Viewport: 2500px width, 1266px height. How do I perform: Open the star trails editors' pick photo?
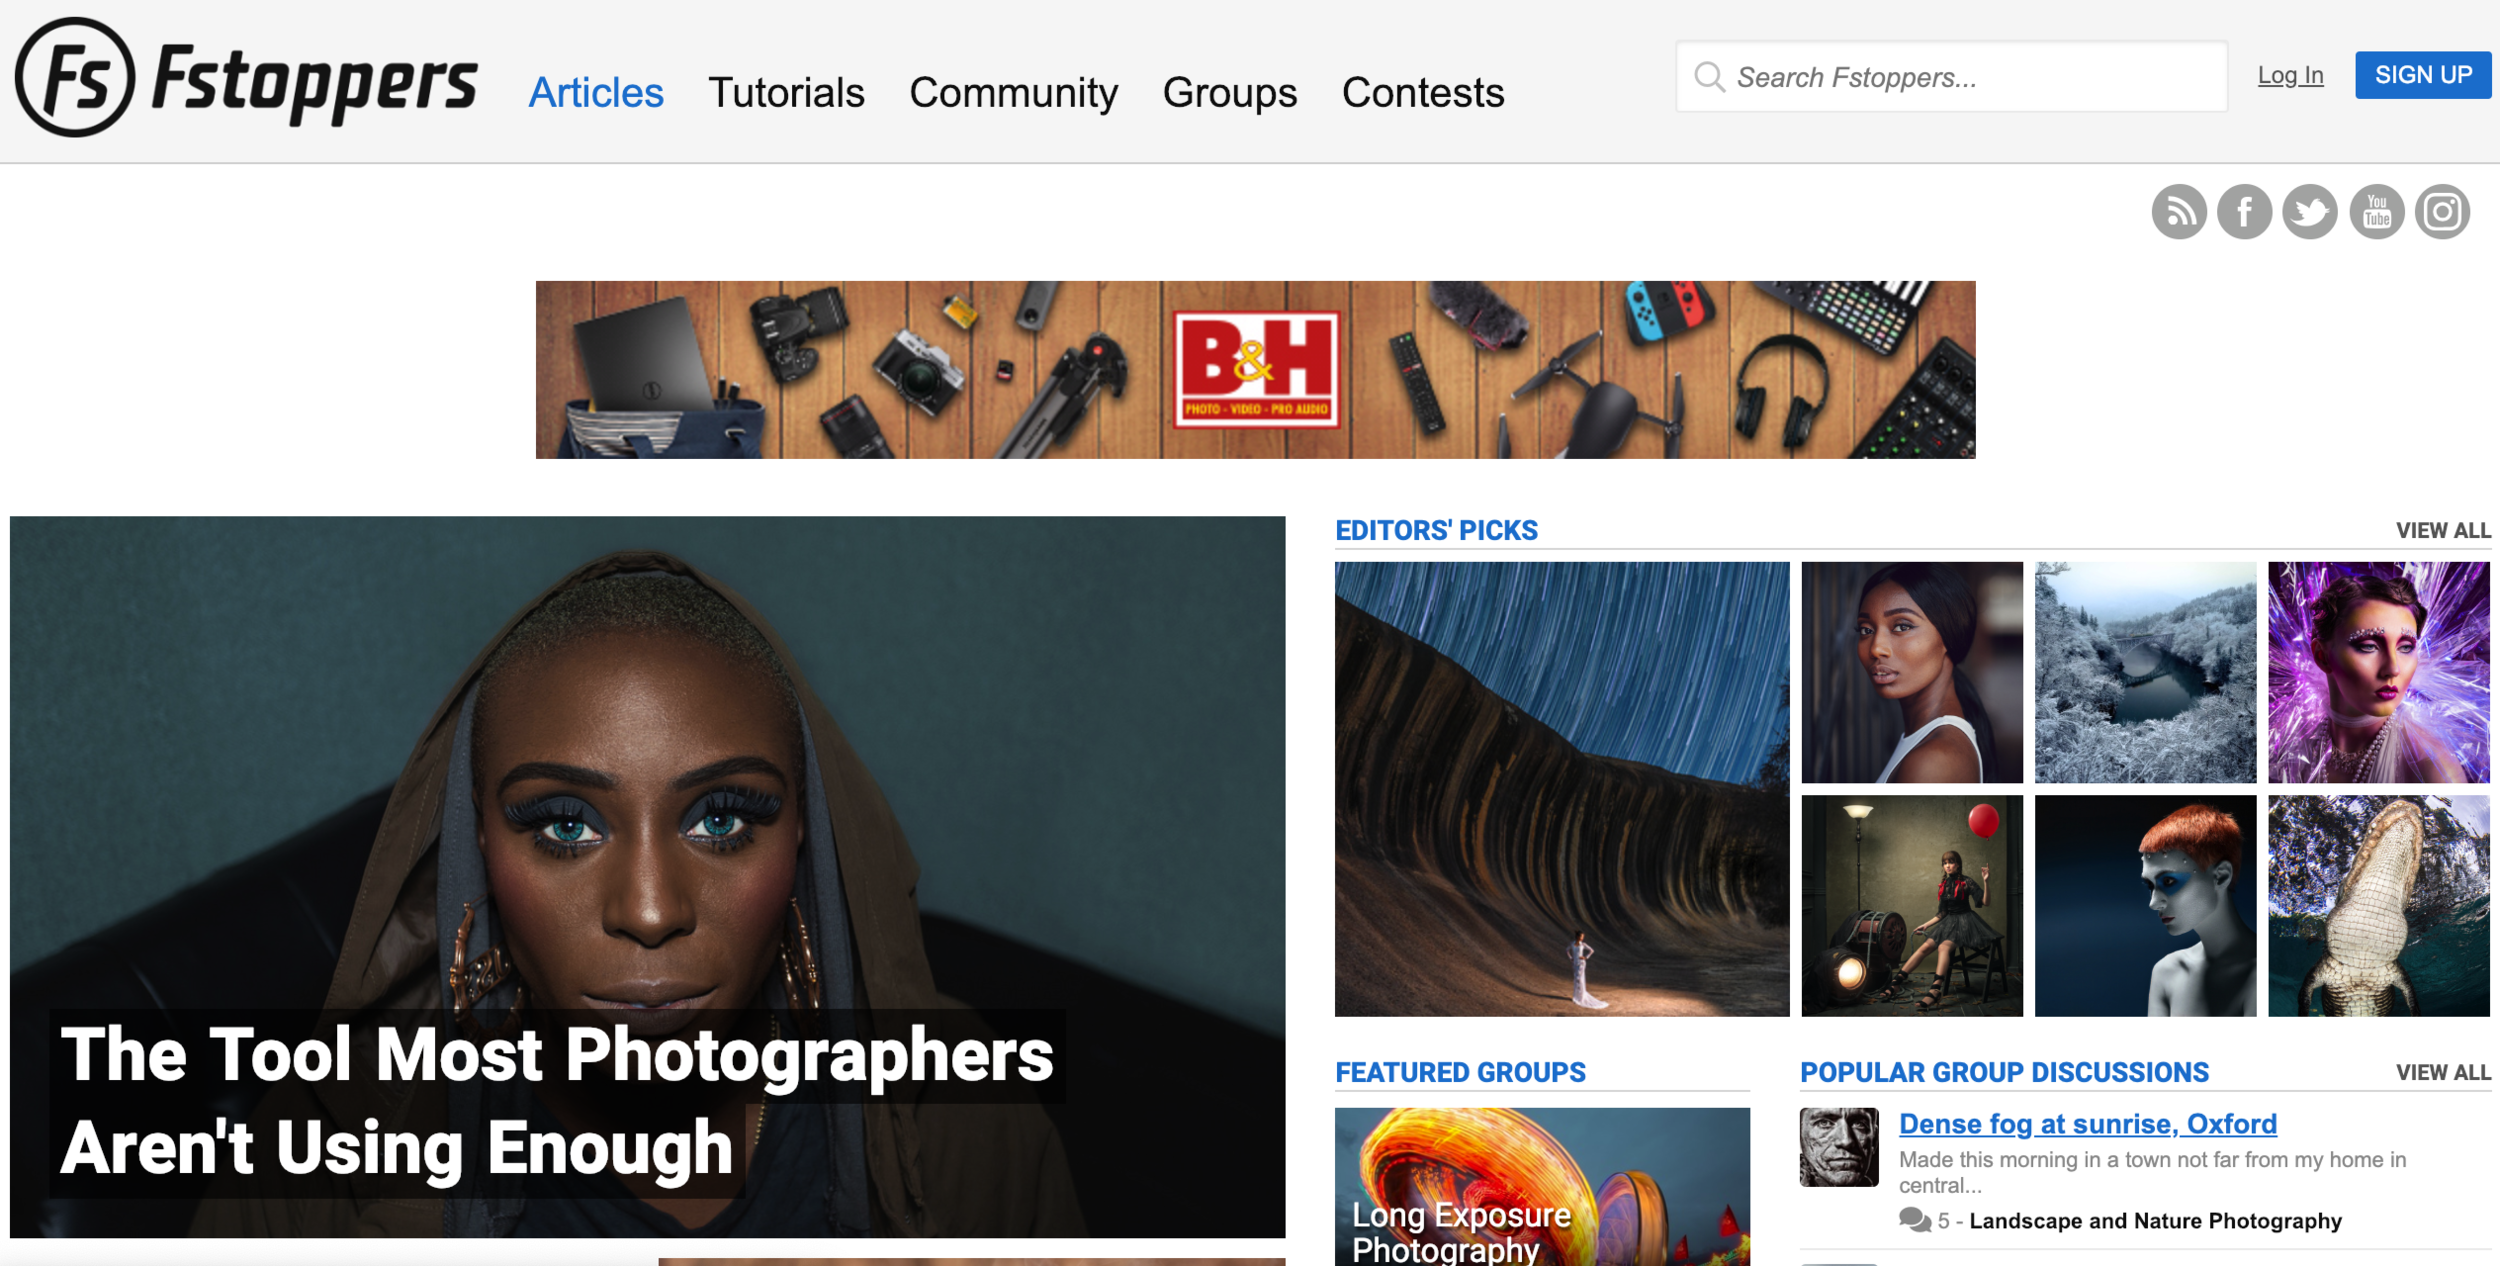[x=1561, y=788]
